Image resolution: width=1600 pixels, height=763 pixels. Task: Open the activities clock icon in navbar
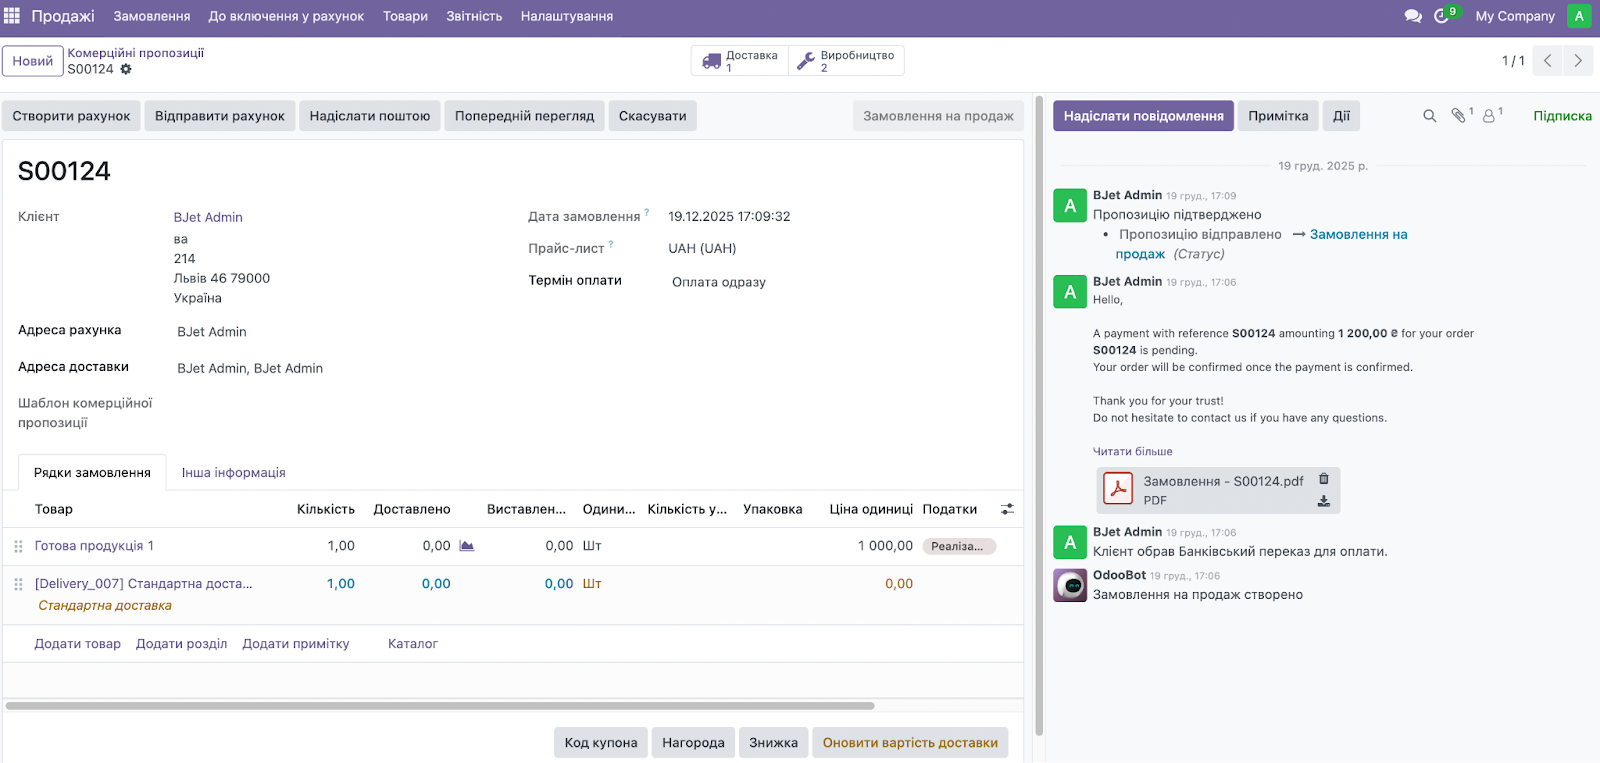tap(1442, 16)
